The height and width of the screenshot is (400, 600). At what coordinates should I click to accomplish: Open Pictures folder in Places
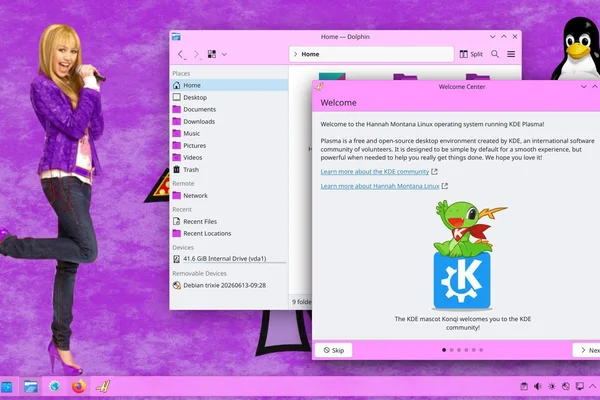[229, 145]
